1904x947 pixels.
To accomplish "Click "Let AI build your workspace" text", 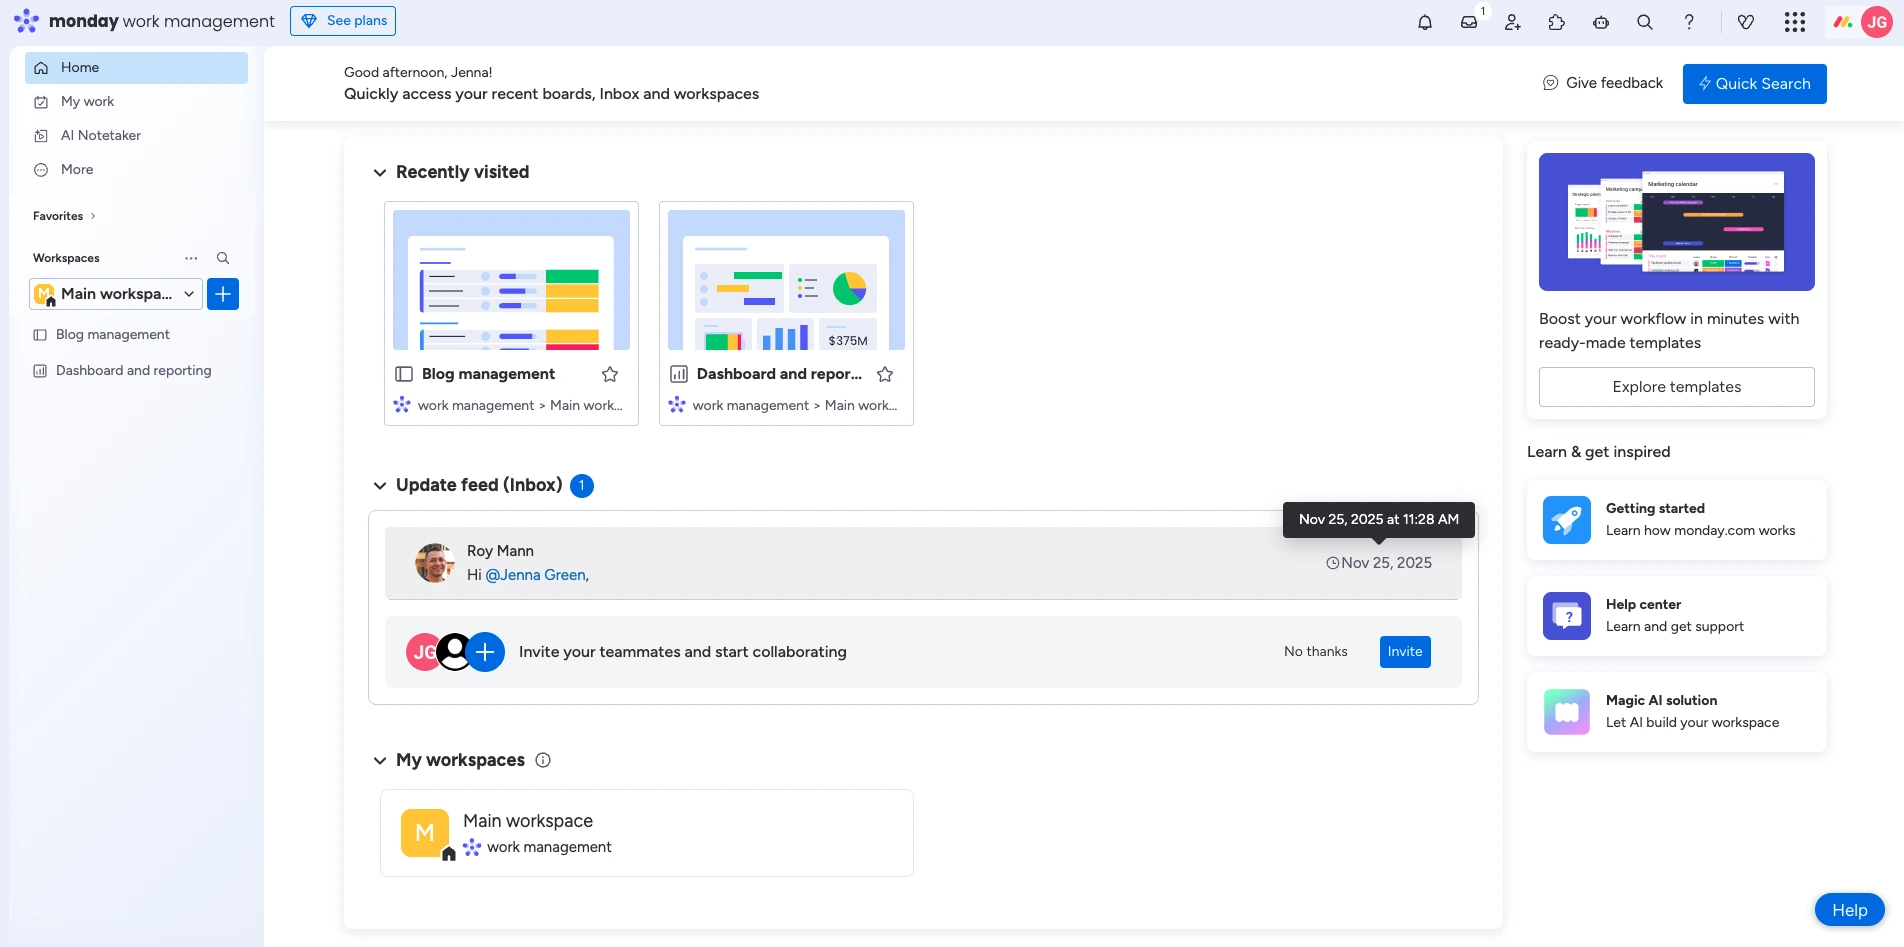I will click(x=1692, y=723).
